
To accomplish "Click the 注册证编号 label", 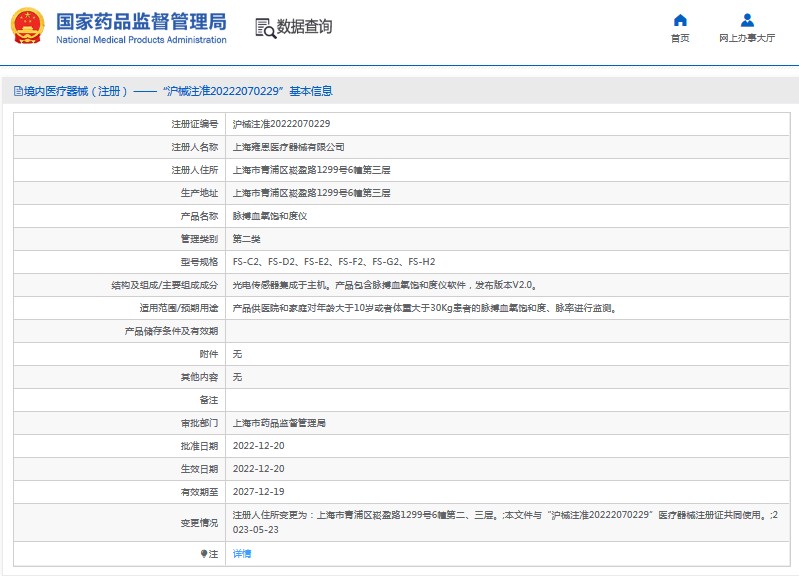I will coord(195,124).
